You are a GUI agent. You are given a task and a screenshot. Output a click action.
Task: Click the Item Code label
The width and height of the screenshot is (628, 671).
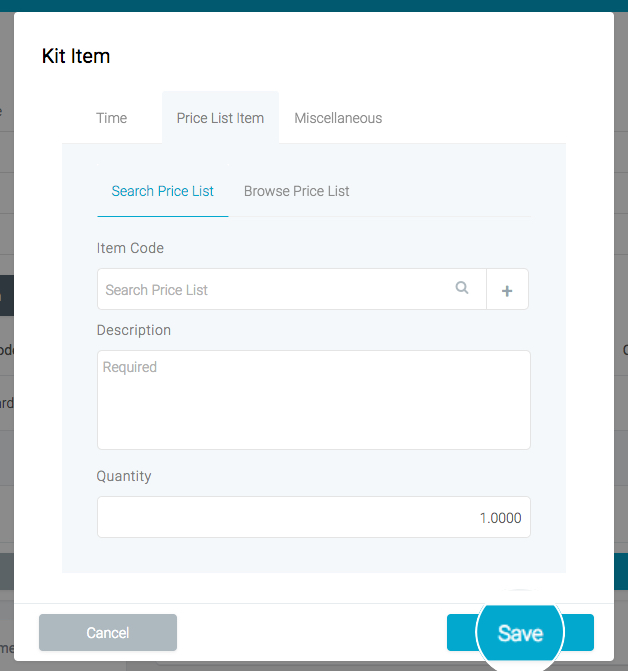click(x=130, y=248)
